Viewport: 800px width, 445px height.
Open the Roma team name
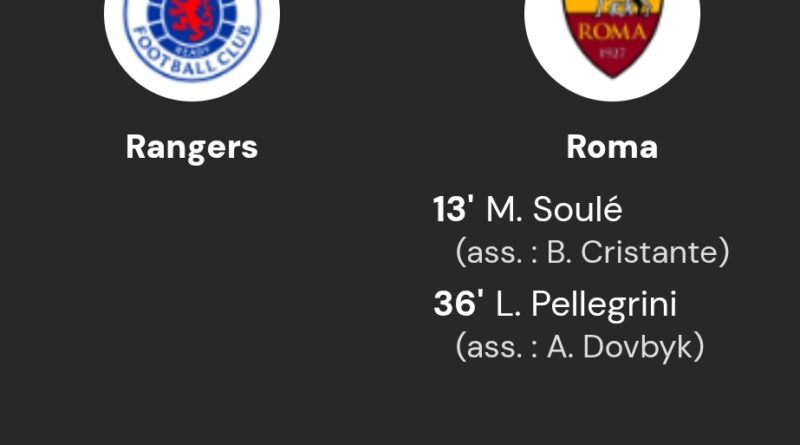[612, 147]
